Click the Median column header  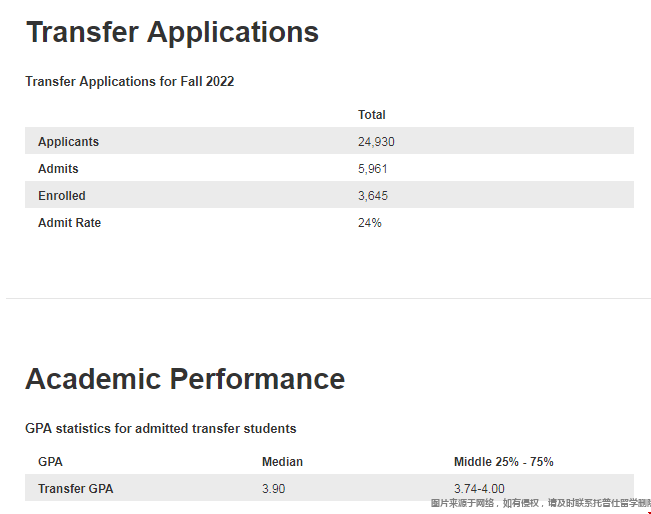tap(282, 462)
